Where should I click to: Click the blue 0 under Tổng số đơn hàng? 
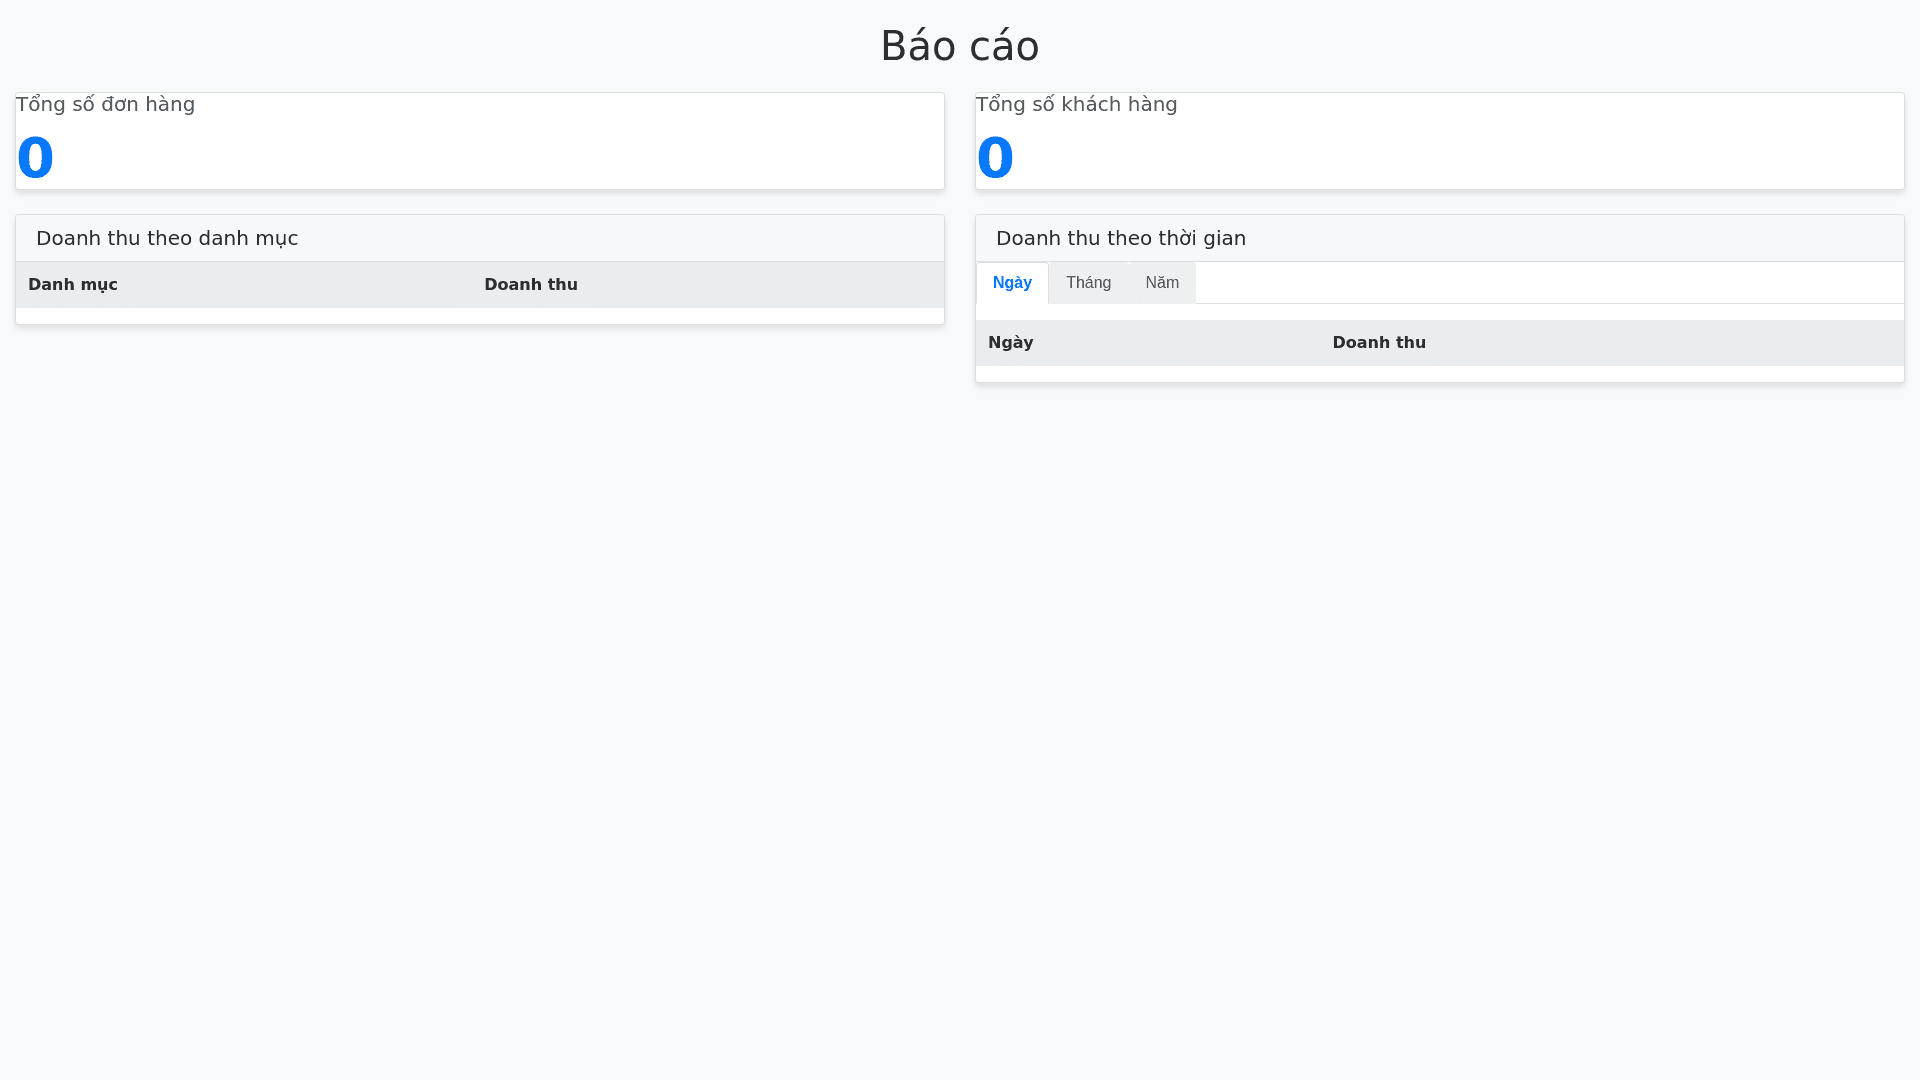coord(35,157)
